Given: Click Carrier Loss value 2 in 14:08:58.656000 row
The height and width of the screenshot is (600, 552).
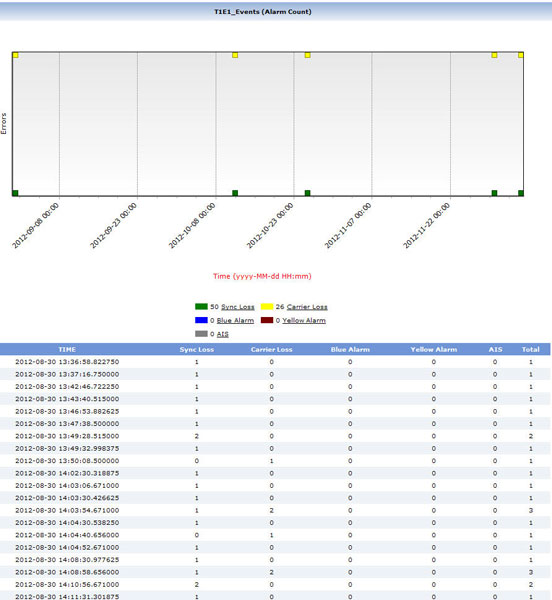Looking at the screenshot, I should [272, 572].
